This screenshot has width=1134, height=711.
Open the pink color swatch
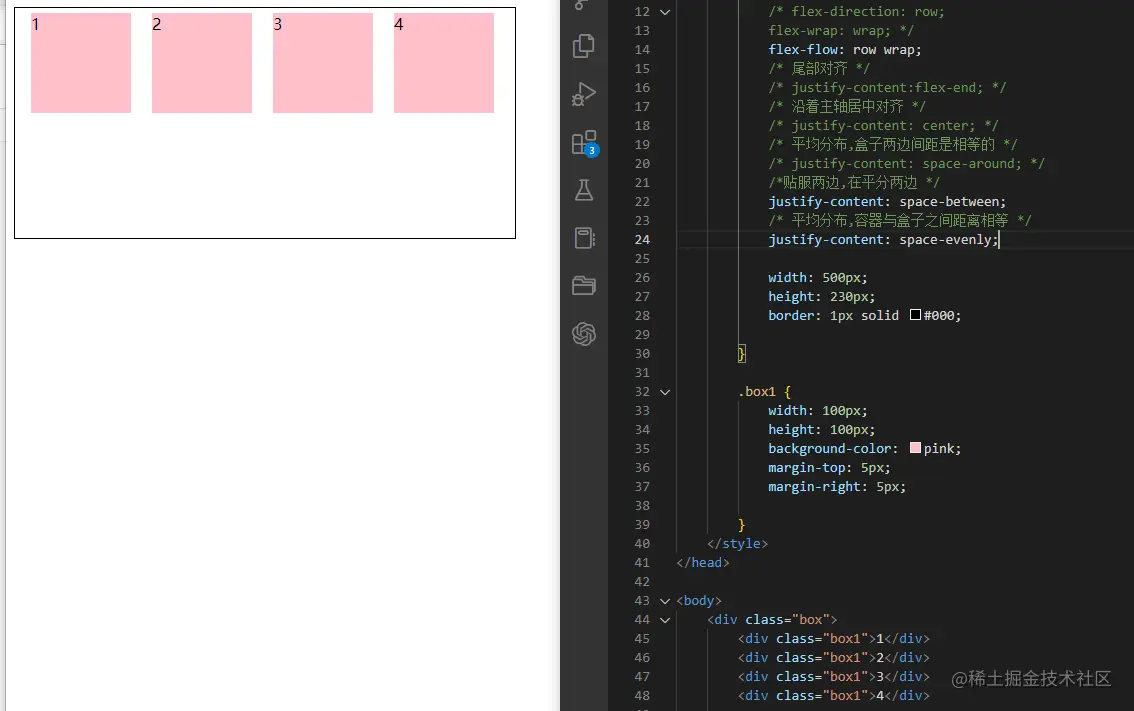point(915,448)
